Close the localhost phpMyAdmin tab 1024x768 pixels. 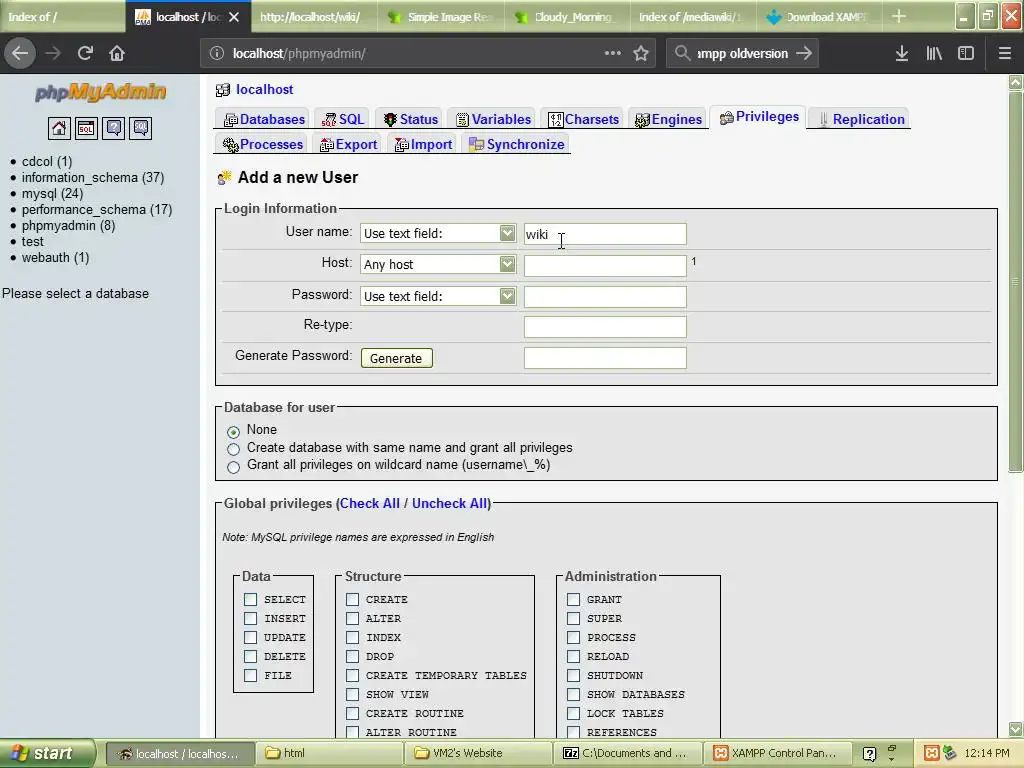pos(234,17)
